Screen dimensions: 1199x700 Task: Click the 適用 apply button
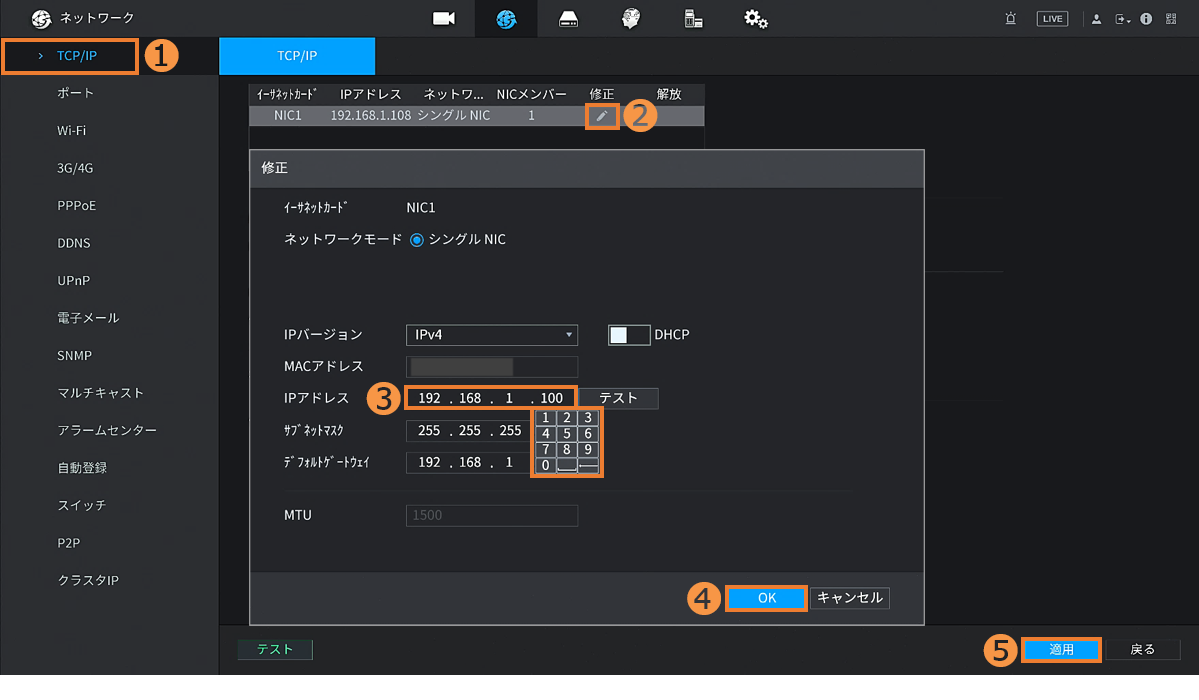pos(1061,650)
